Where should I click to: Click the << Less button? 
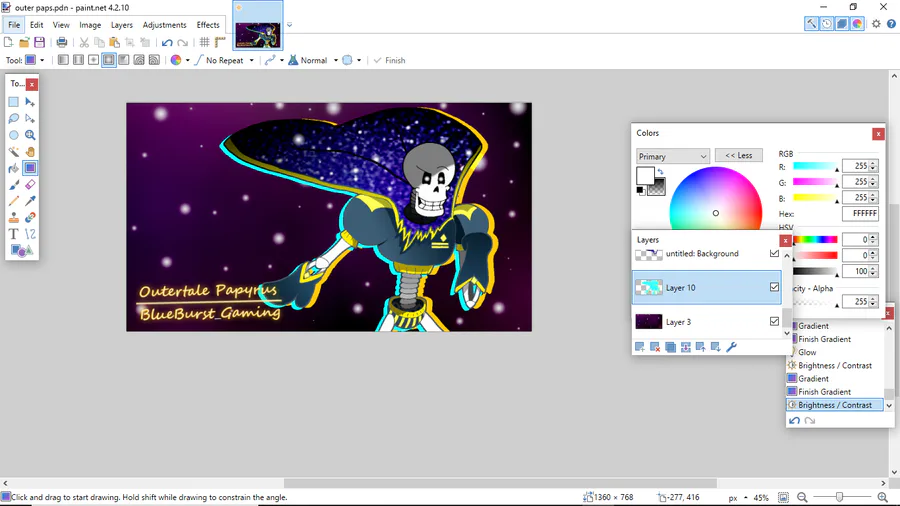[x=739, y=155]
